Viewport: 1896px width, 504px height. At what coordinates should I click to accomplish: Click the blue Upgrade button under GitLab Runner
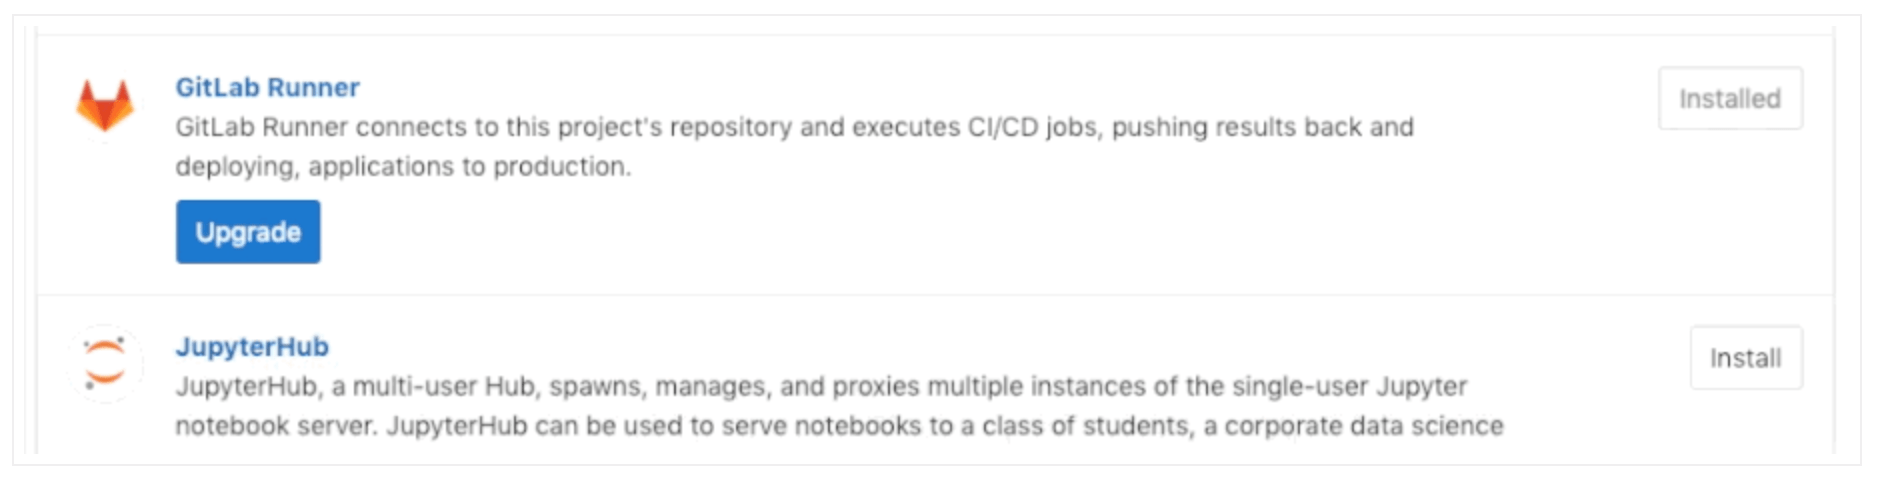(248, 231)
